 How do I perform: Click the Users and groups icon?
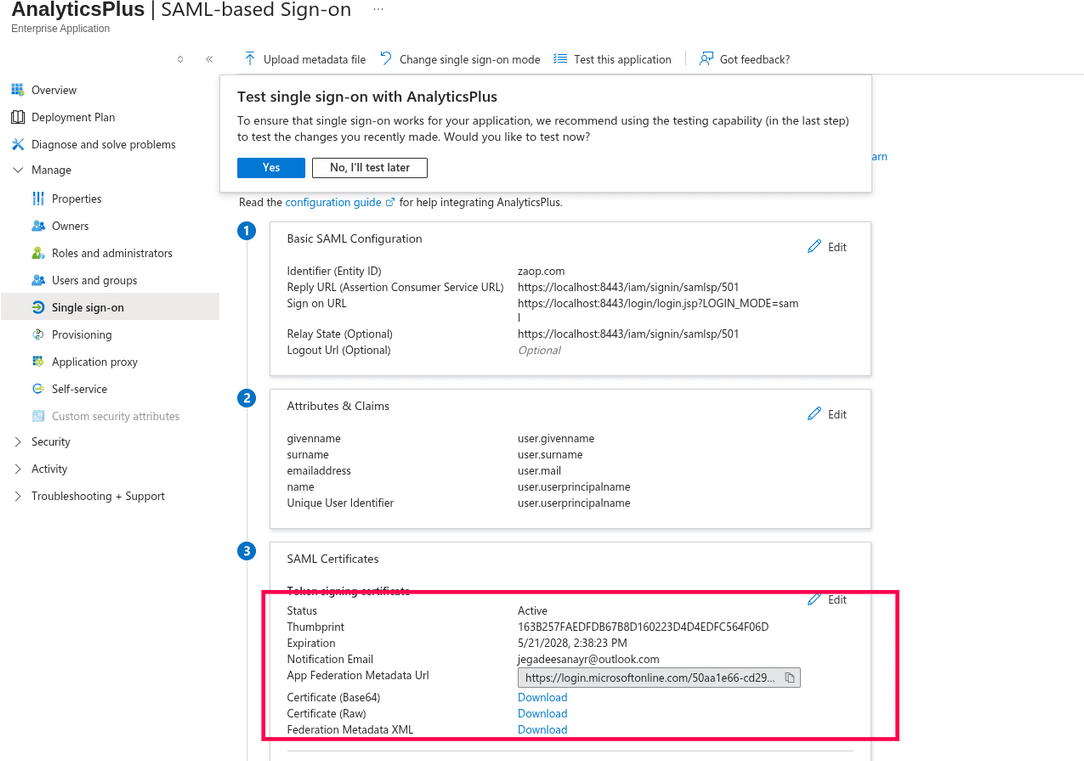tap(38, 280)
